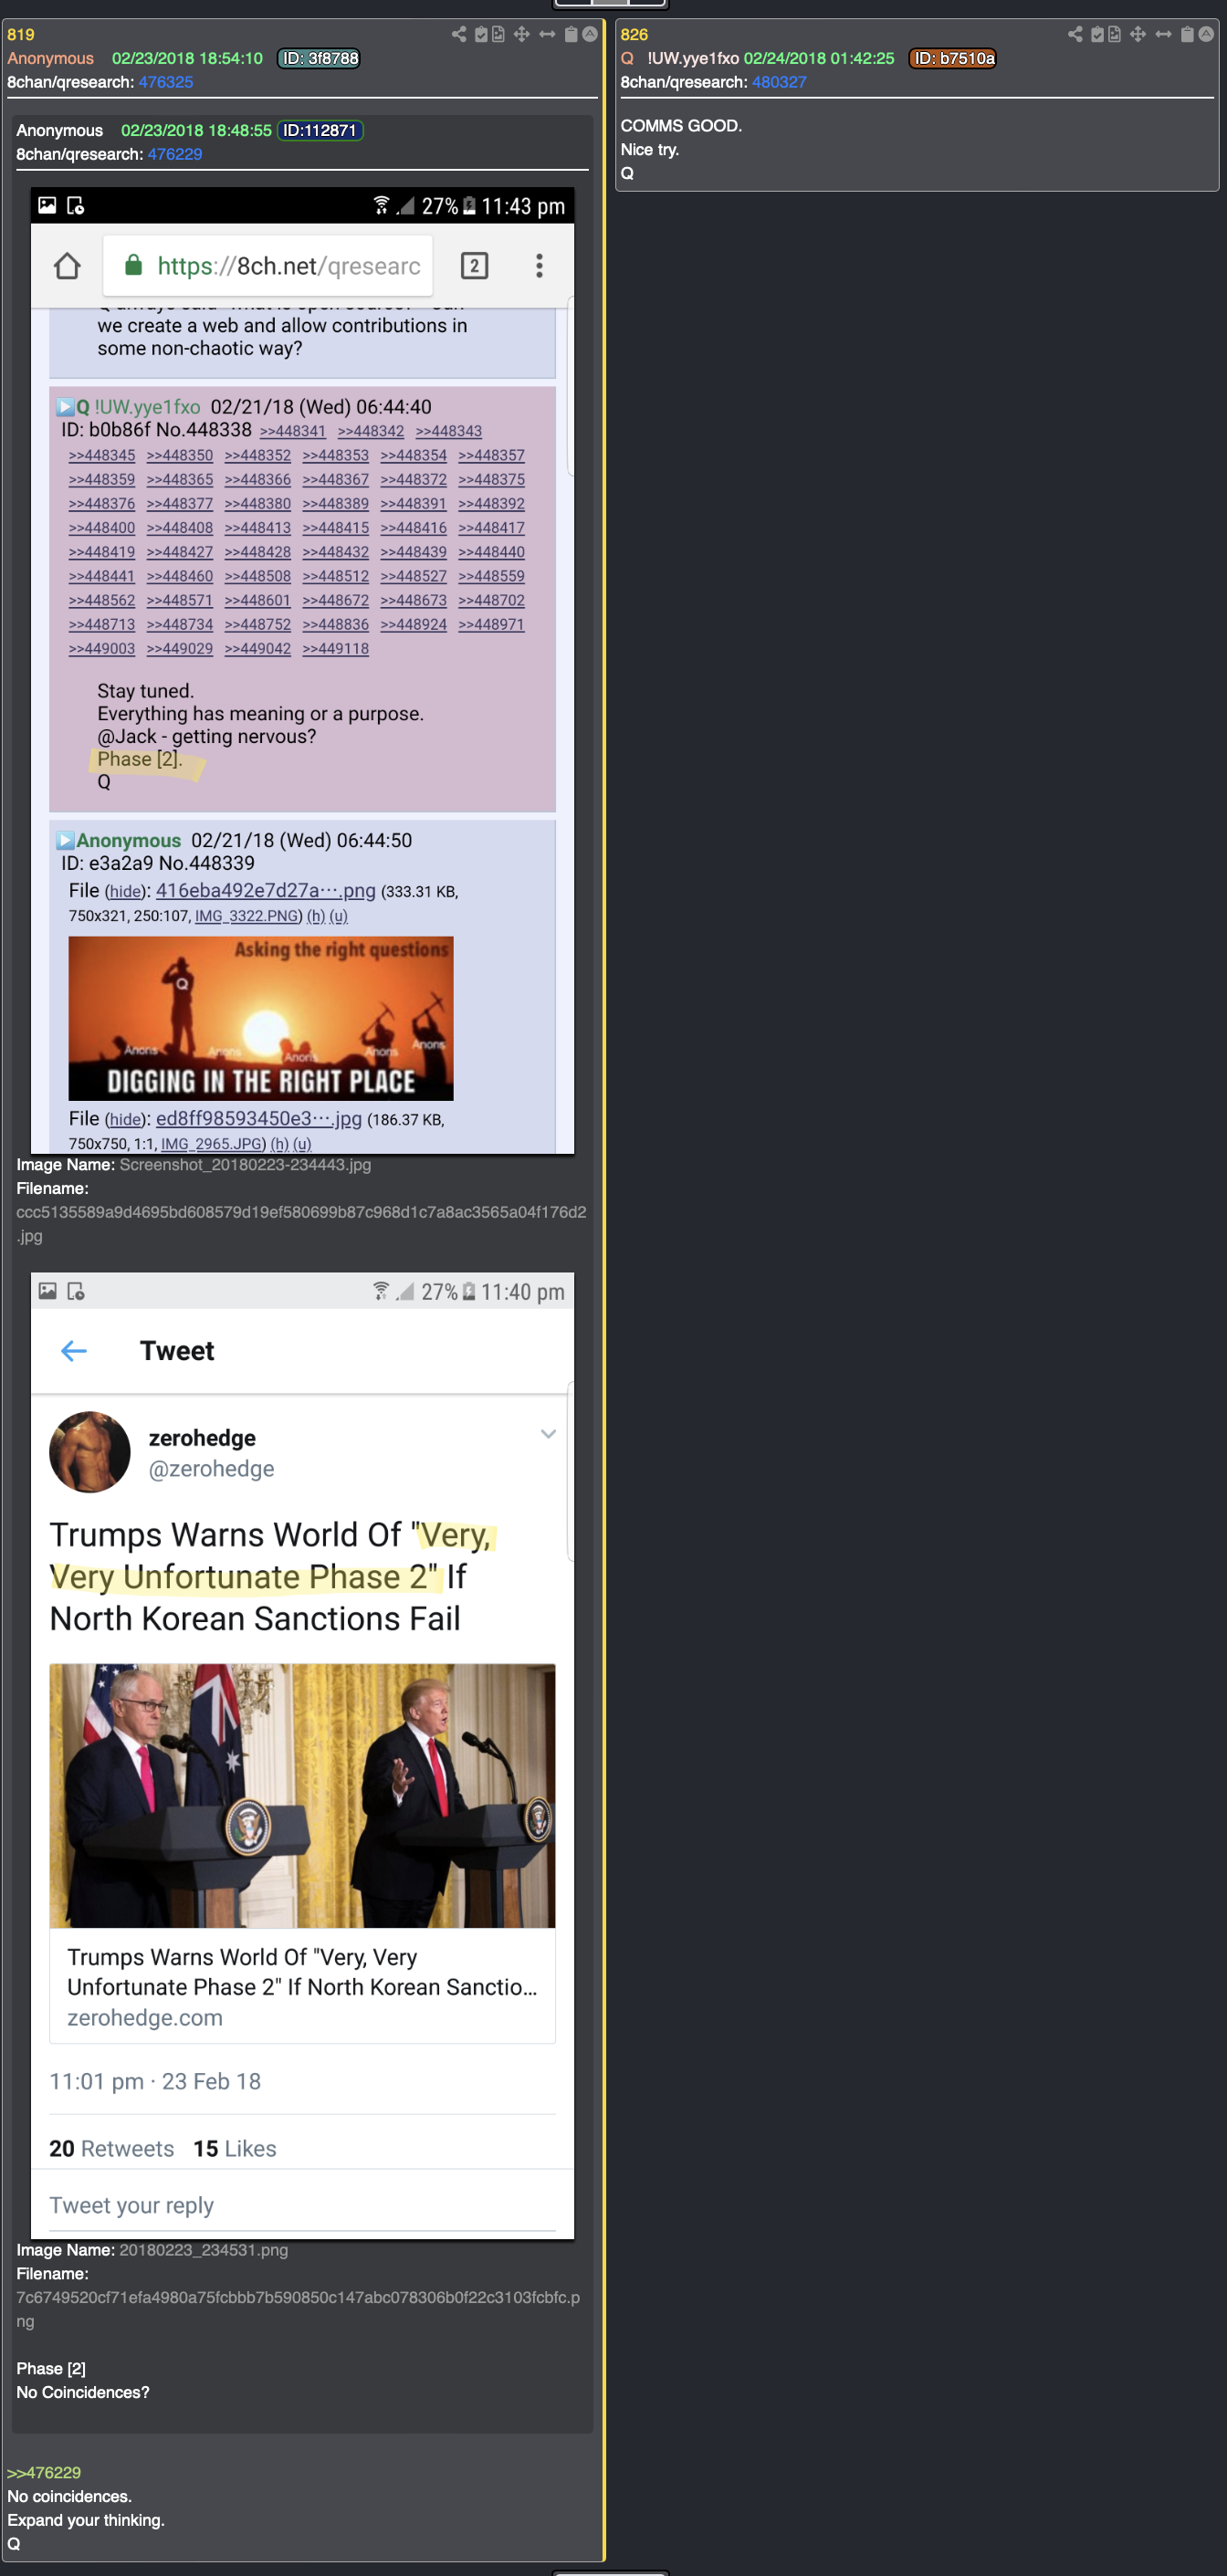Click the clipboard icon on post 826
Image resolution: width=1227 pixels, height=2576 pixels.
click(x=1187, y=34)
